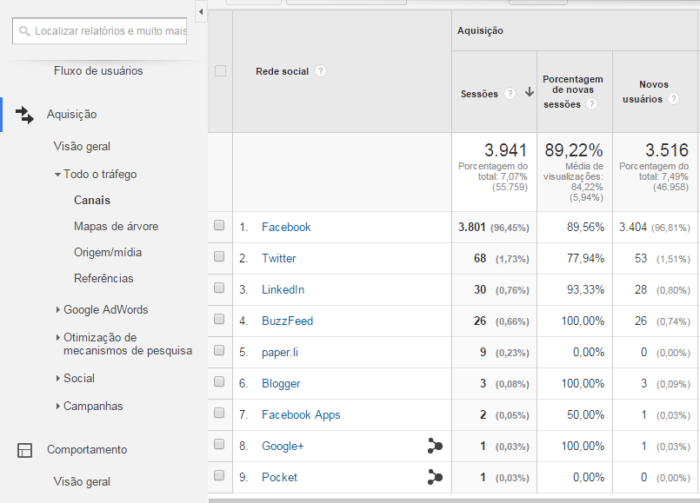Screen dimensions: 700x503
Task: Check the BuzzFeed row checkbox
Action: [219, 319]
